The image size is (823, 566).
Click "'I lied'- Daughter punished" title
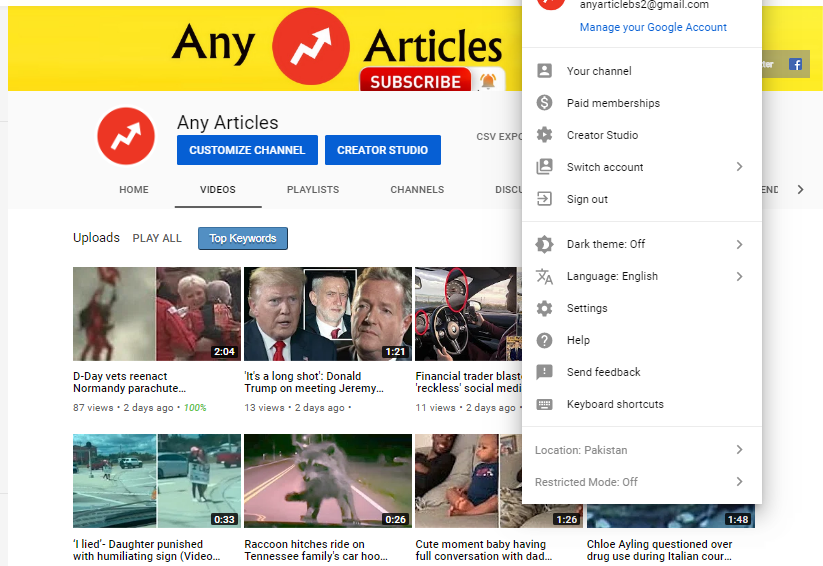coord(146,550)
